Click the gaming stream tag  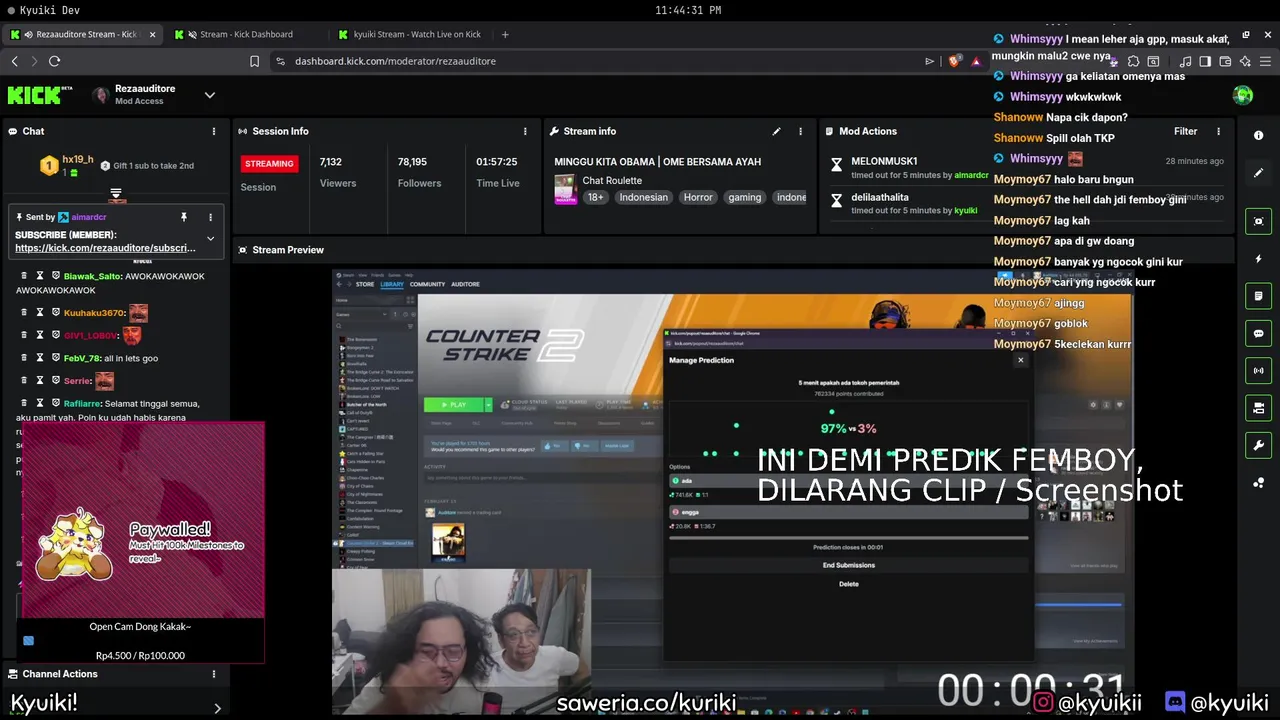(745, 197)
